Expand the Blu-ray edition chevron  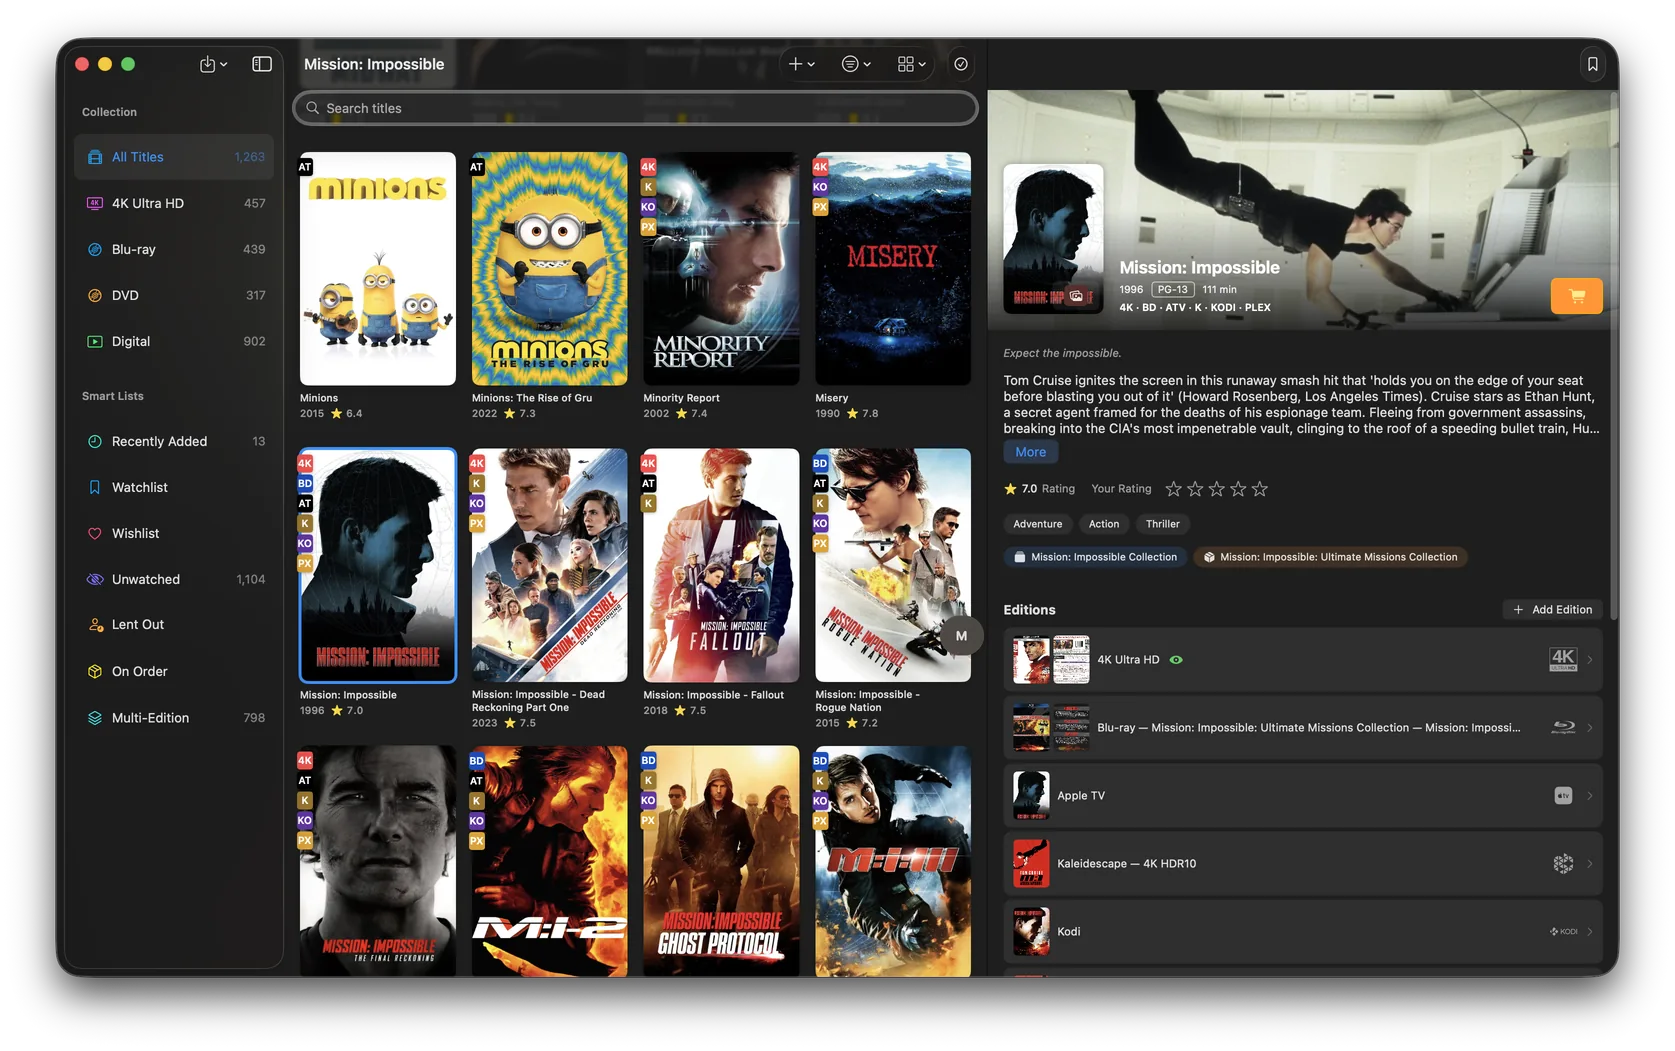point(1590,727)
